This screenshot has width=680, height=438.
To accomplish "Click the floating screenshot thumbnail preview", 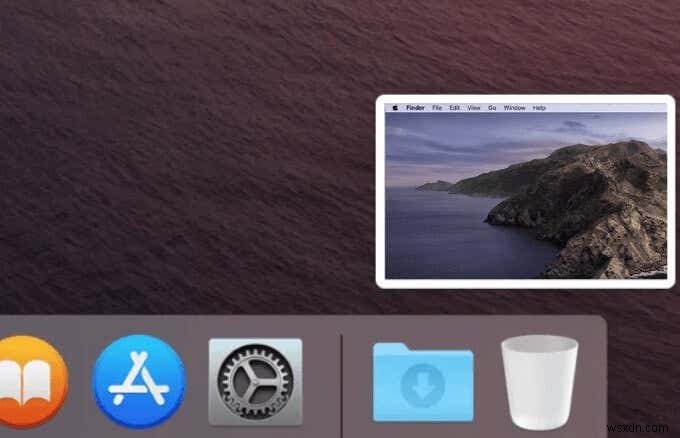I will [525, 191].
